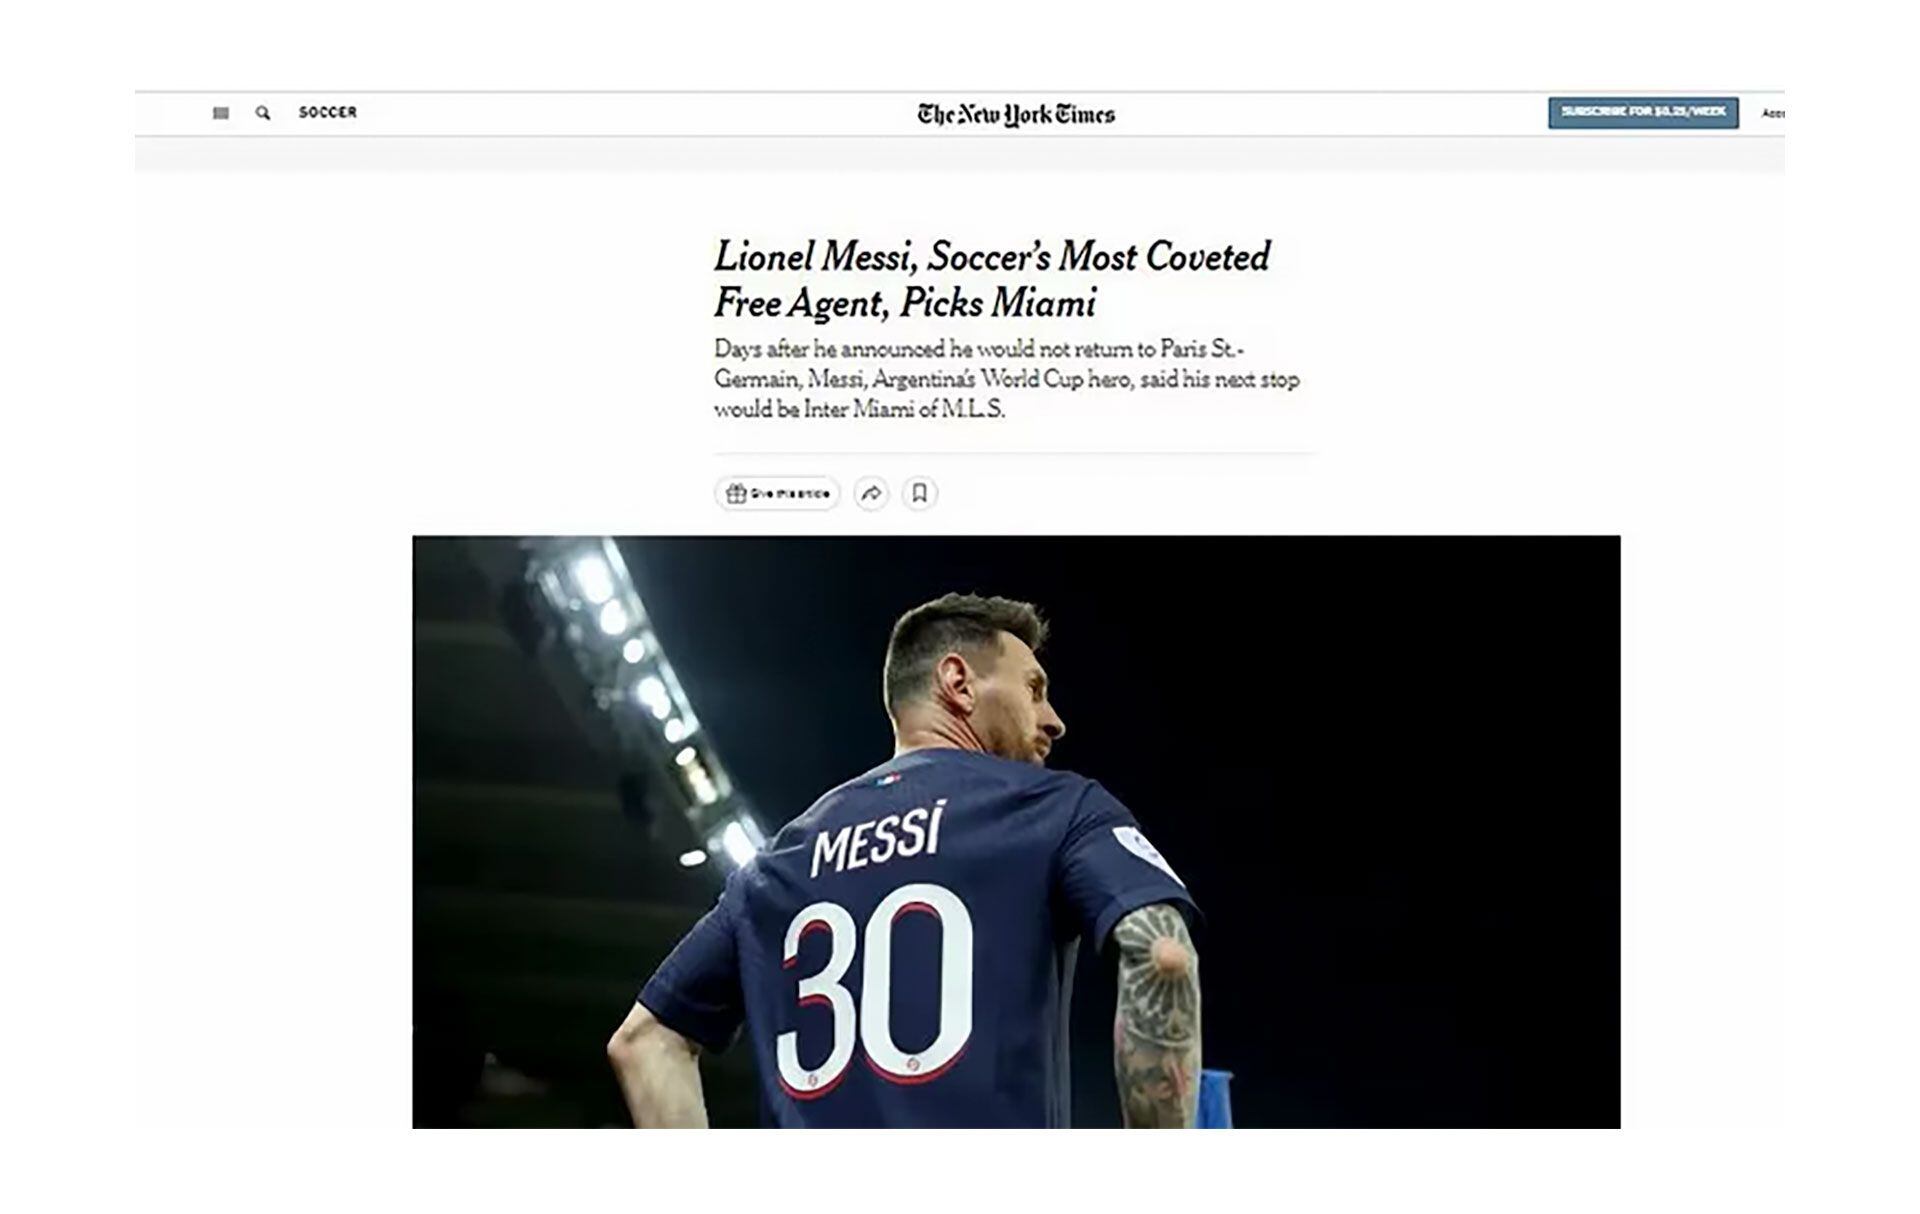The width and height of the screenshot is (1920, 1214).
Task: Open the Soccer section link
Action: click(328, 112)
